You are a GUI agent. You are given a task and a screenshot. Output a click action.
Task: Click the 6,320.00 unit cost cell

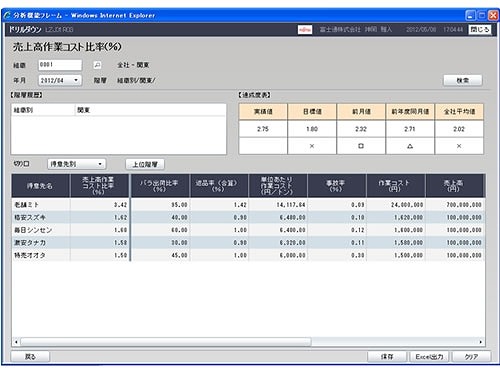click(x=278, y=243)
